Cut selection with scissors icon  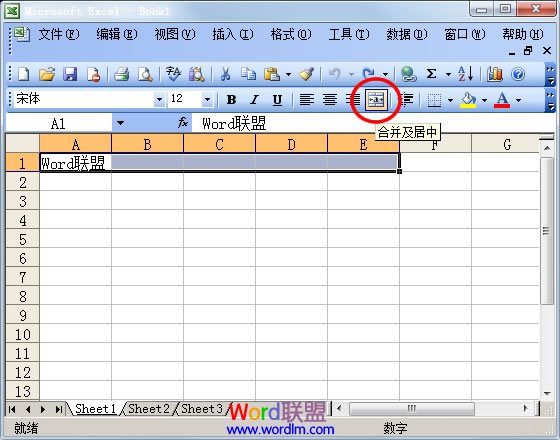[x=225, y=74]
